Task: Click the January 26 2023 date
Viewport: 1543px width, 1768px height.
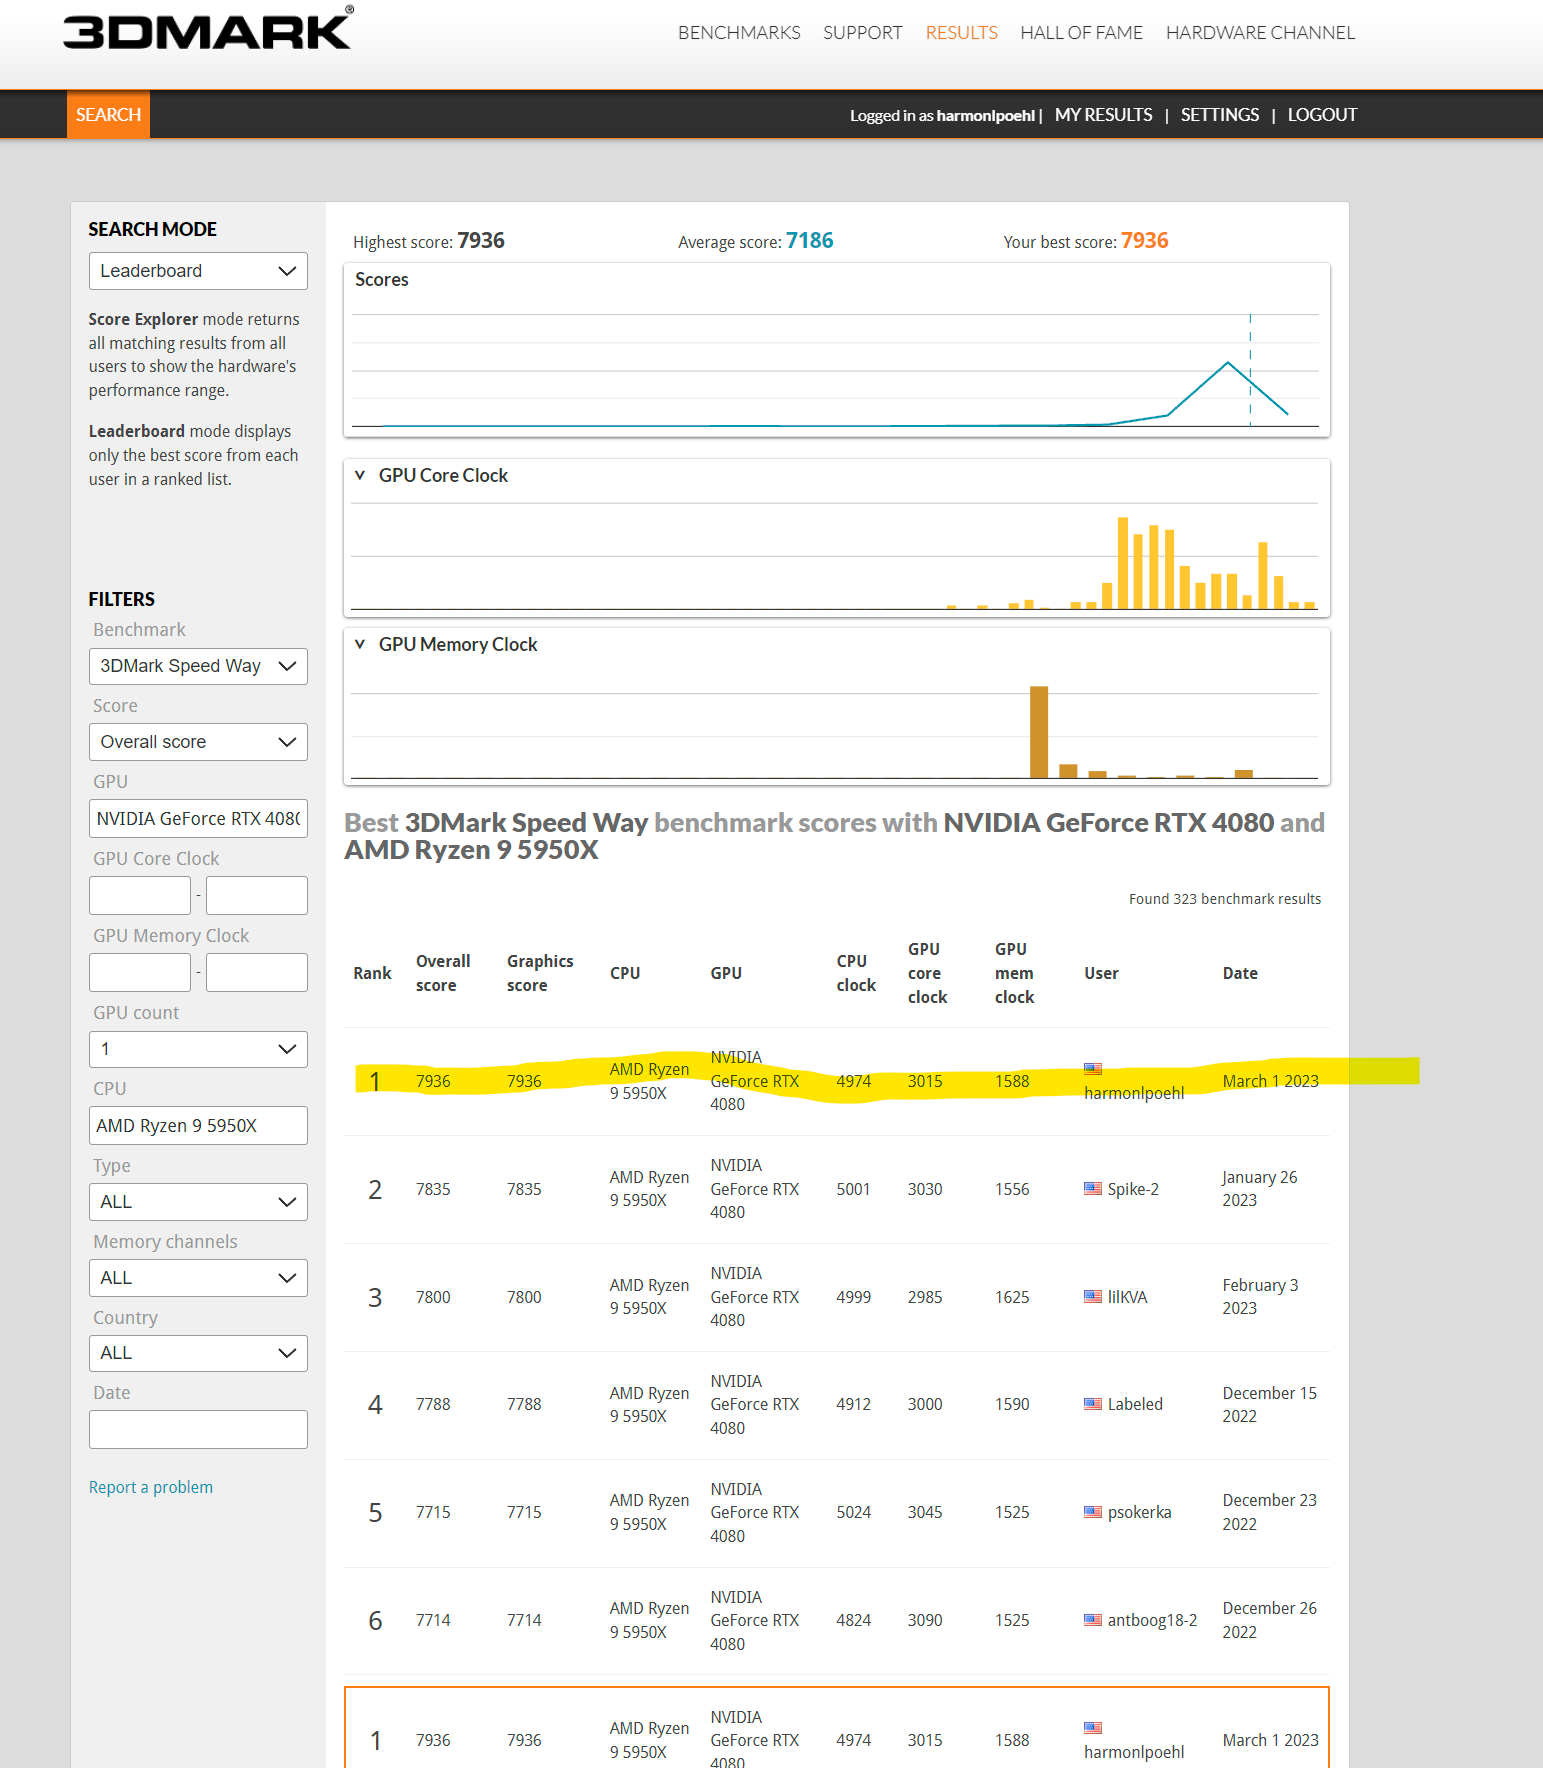Action: pos(1260,1189)
